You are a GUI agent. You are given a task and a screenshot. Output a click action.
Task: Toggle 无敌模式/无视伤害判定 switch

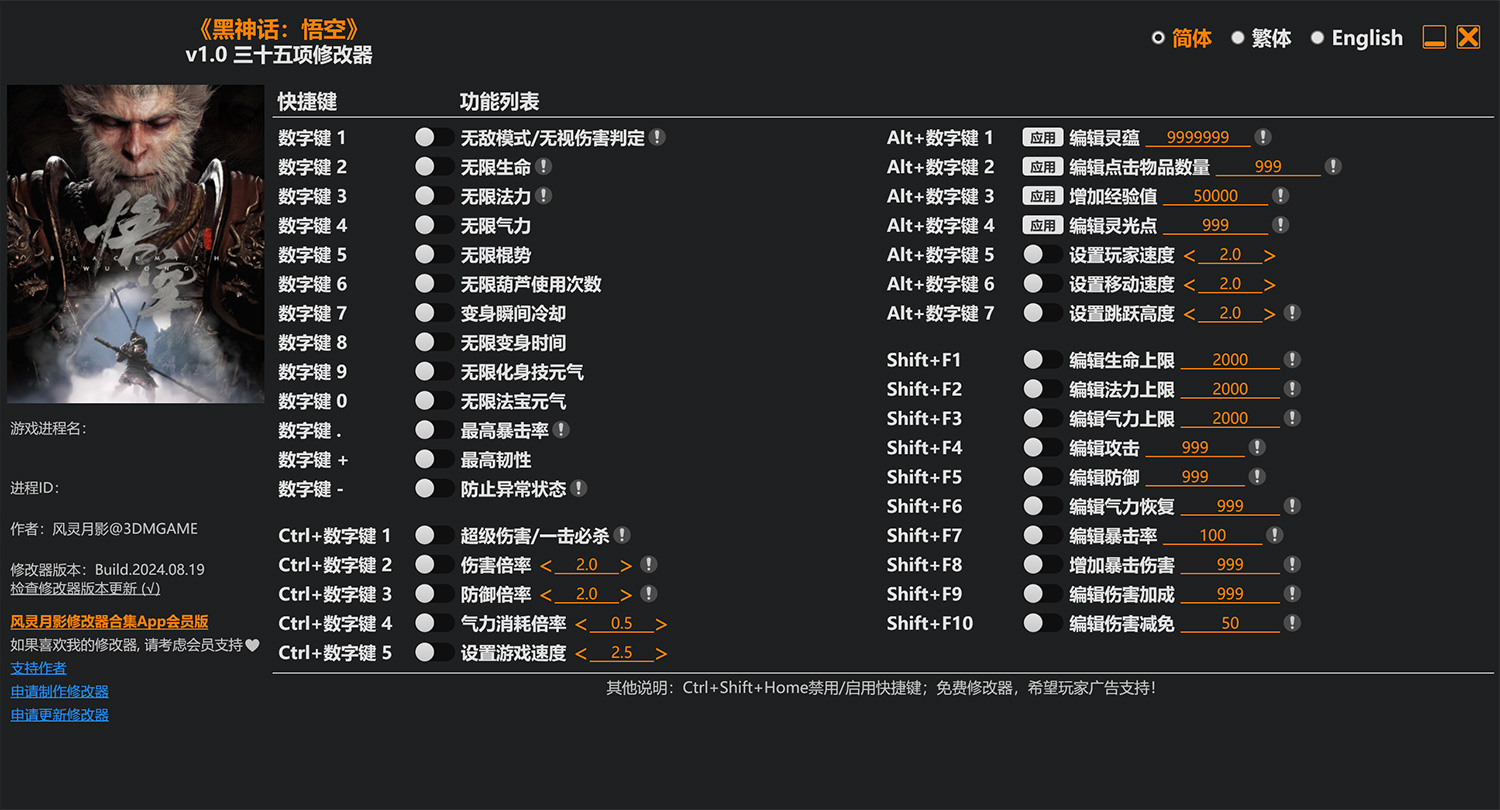[434, 137]
